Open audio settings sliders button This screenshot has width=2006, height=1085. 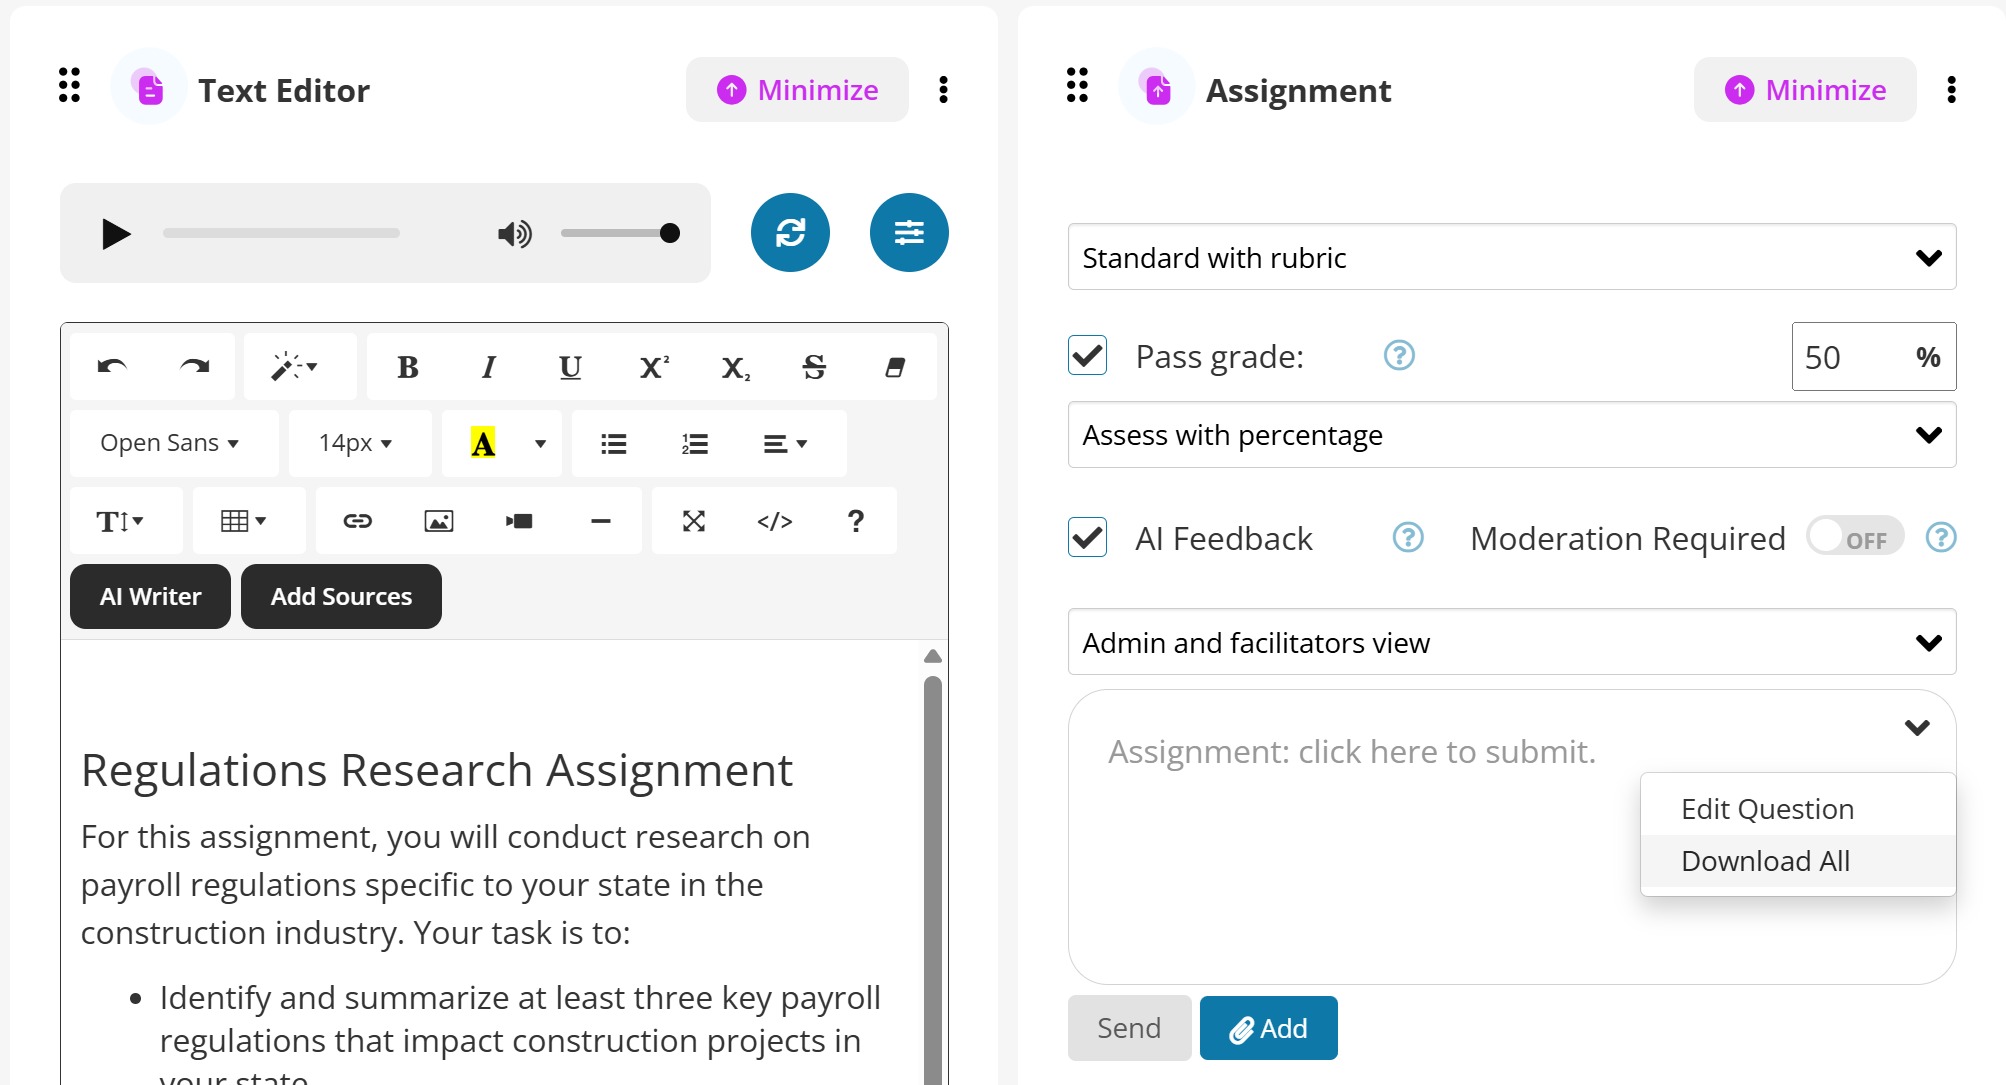point(908,233)
